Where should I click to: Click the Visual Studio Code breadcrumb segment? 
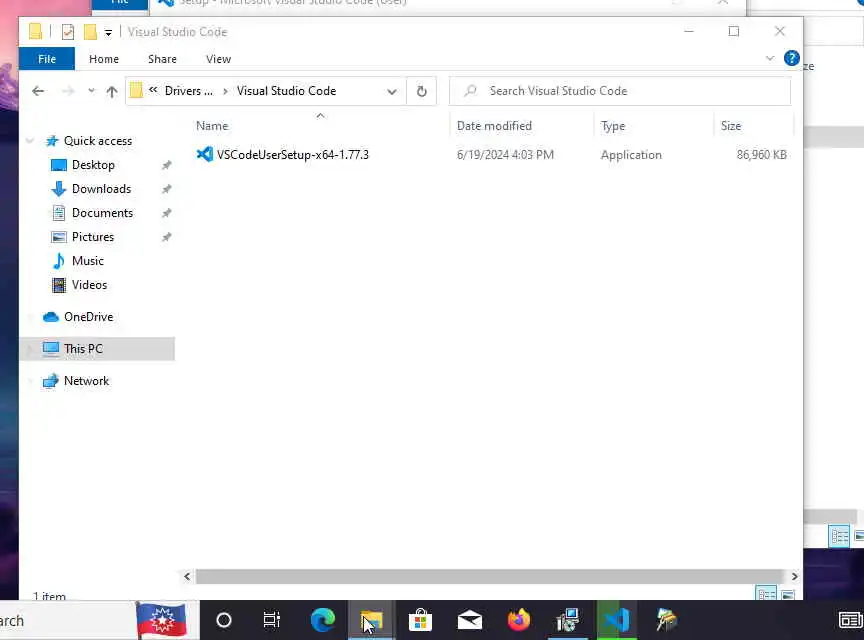[286, 91]
